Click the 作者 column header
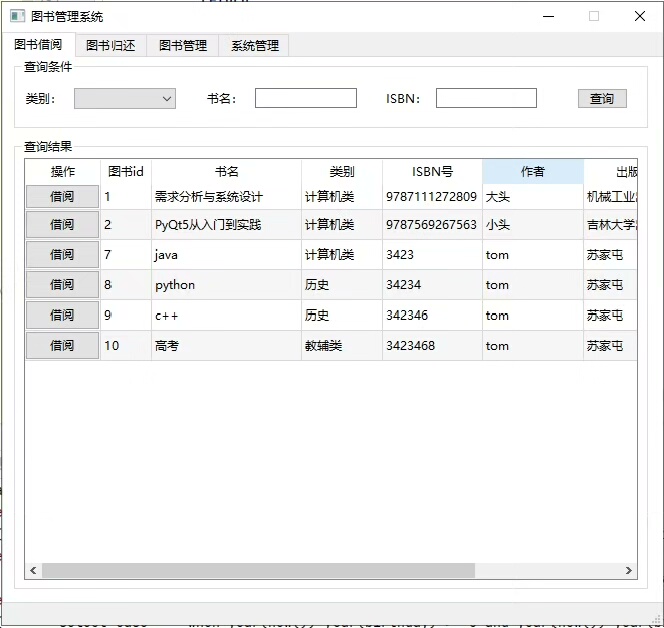This screenshot has width=664, height=628. (532, 171)
